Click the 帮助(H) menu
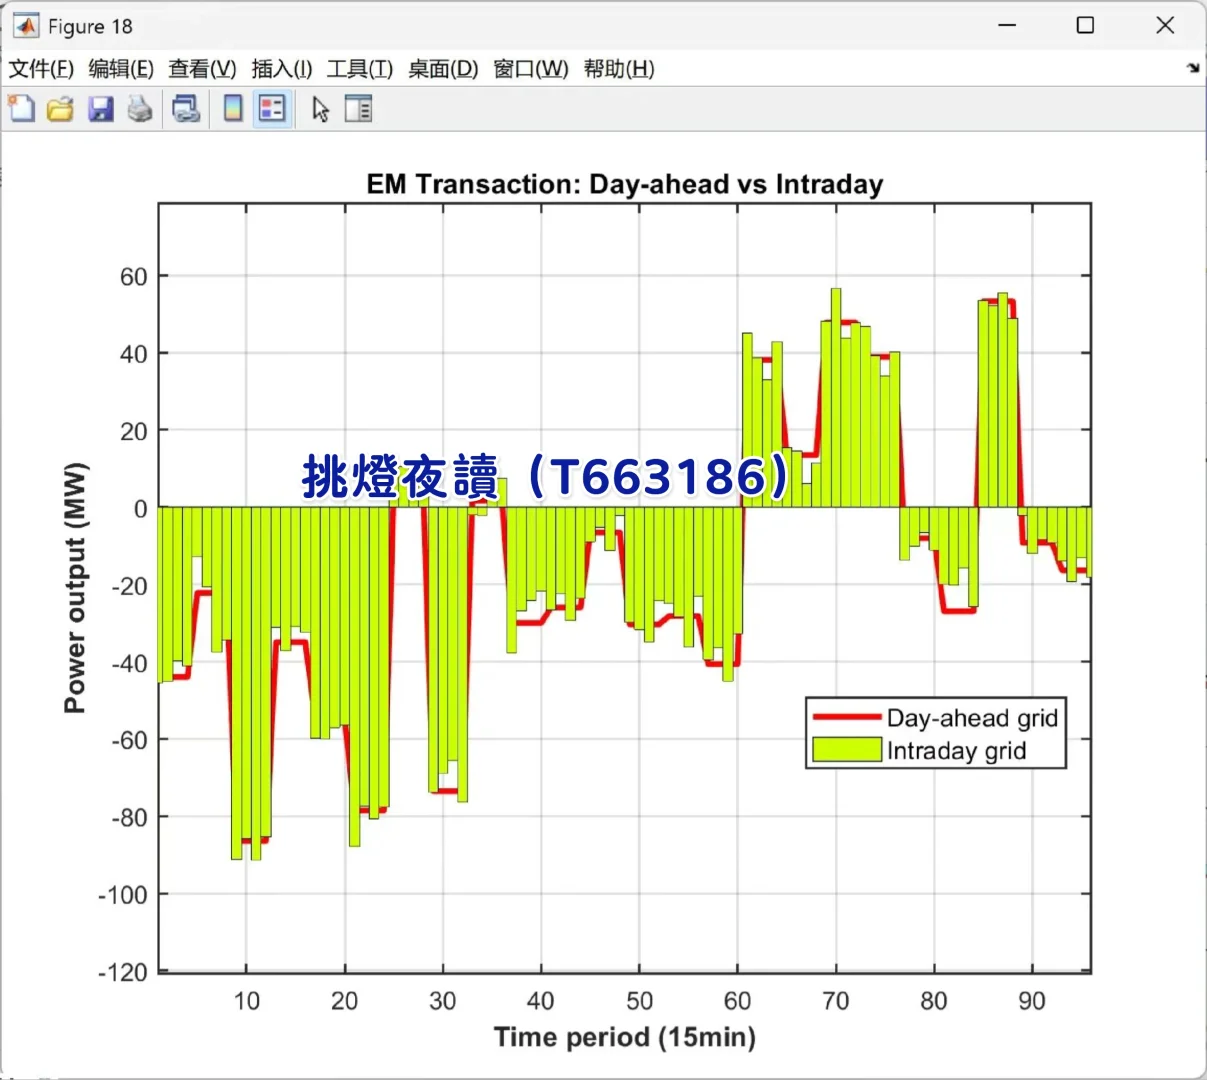This screenshot has height=1080, width=1207. (x=619, y=68)
